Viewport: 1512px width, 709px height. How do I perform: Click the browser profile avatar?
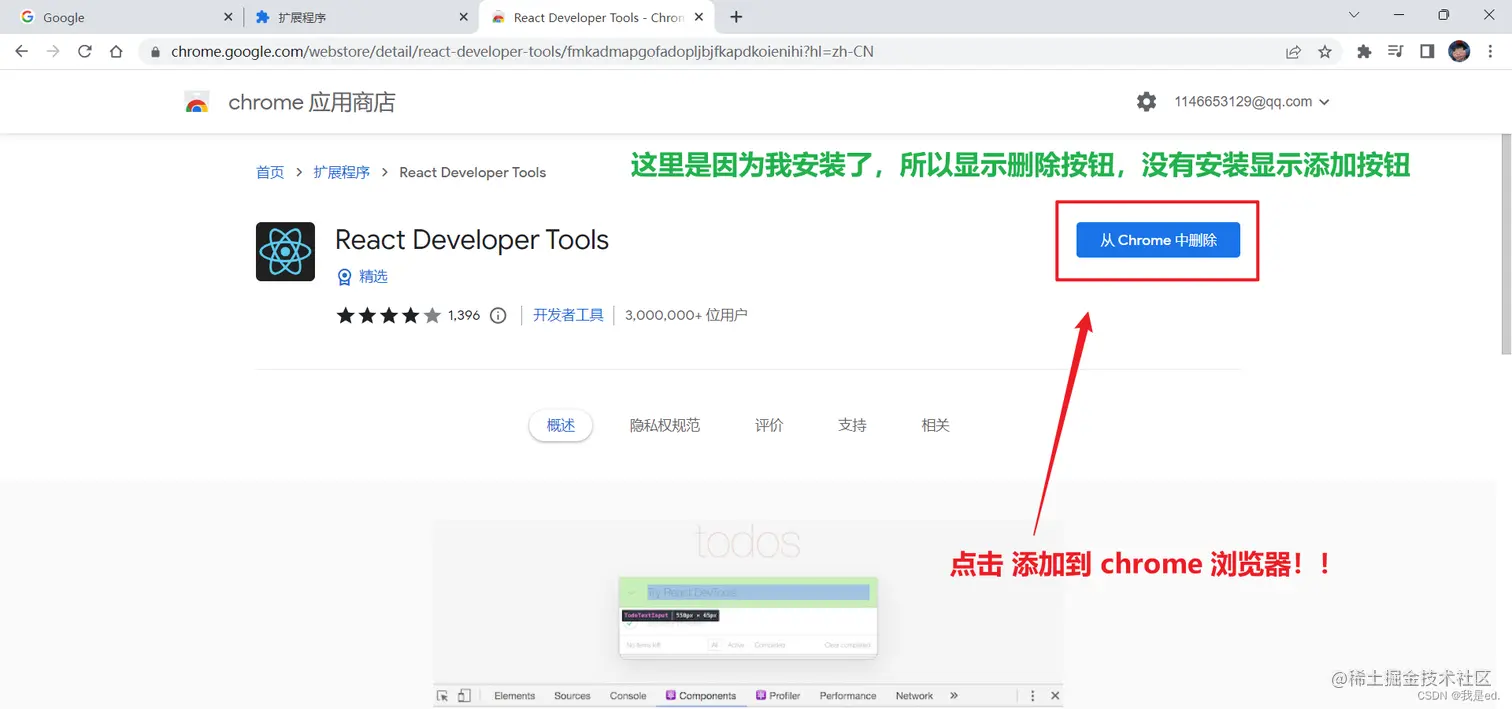pyautogui.click(x=1459, y=51)
